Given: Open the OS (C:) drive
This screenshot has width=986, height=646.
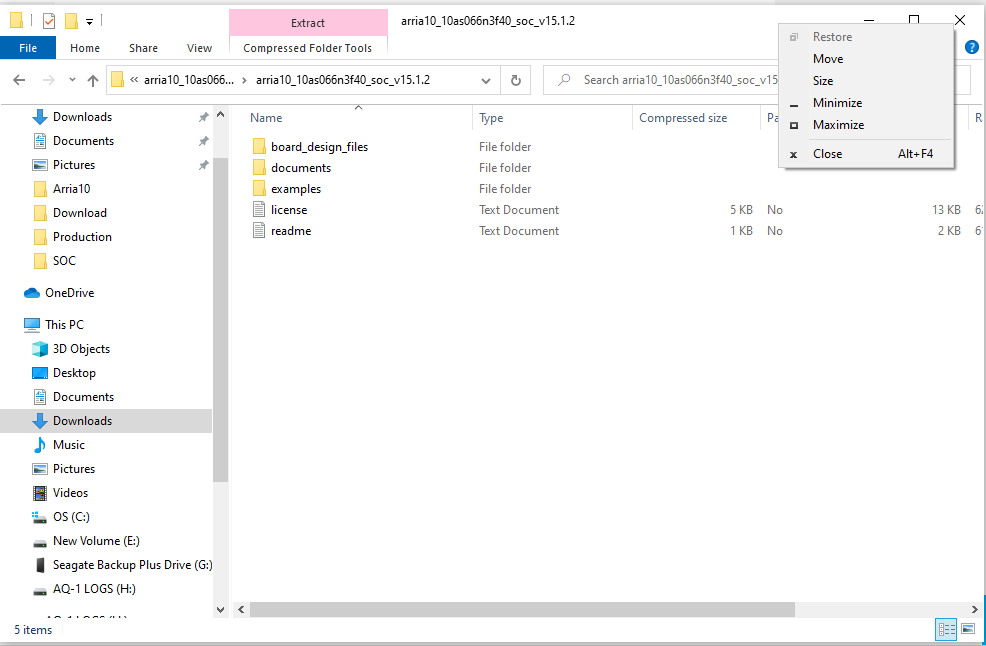Looking at the screenshot, I should click(71, 516).
